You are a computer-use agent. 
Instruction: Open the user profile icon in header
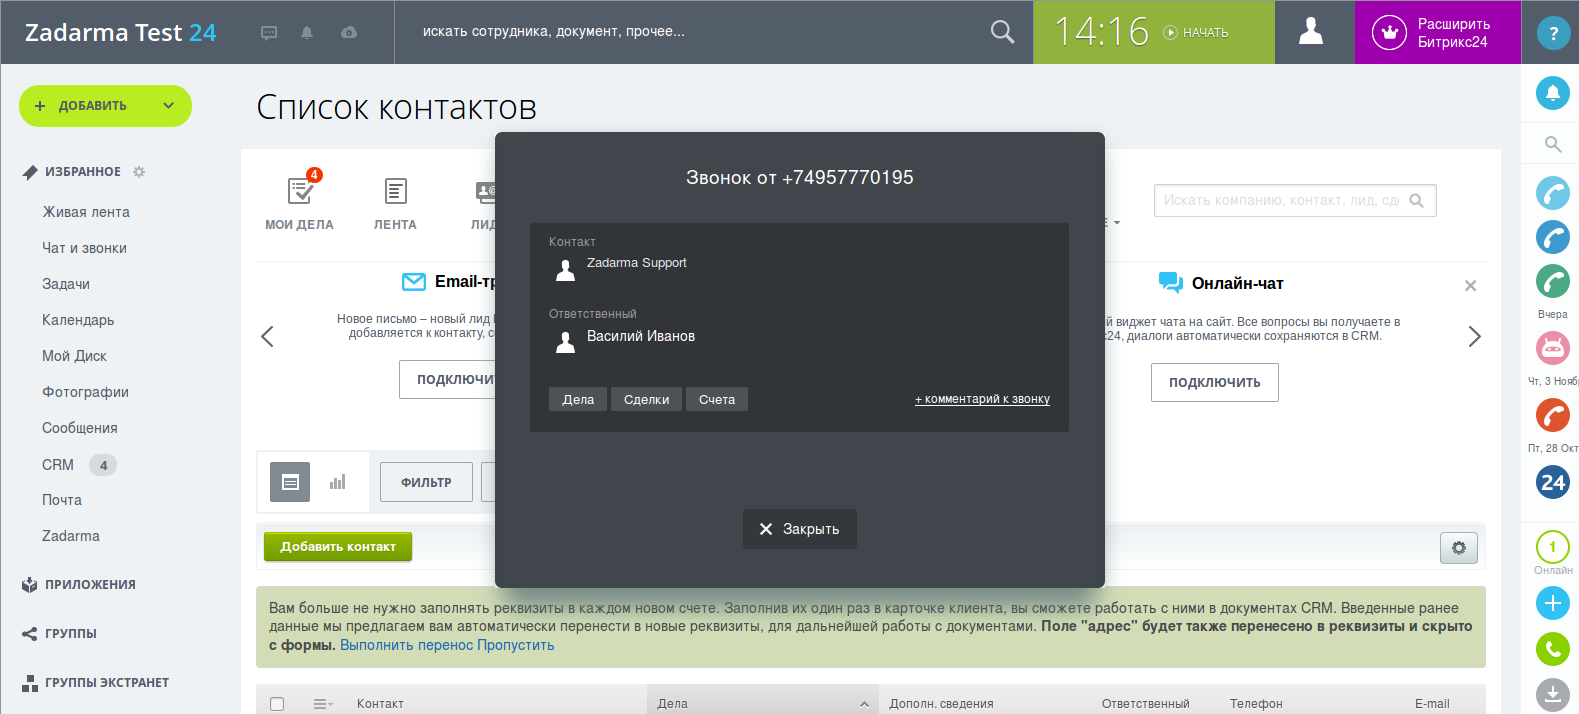click(x=1311, y=32)
